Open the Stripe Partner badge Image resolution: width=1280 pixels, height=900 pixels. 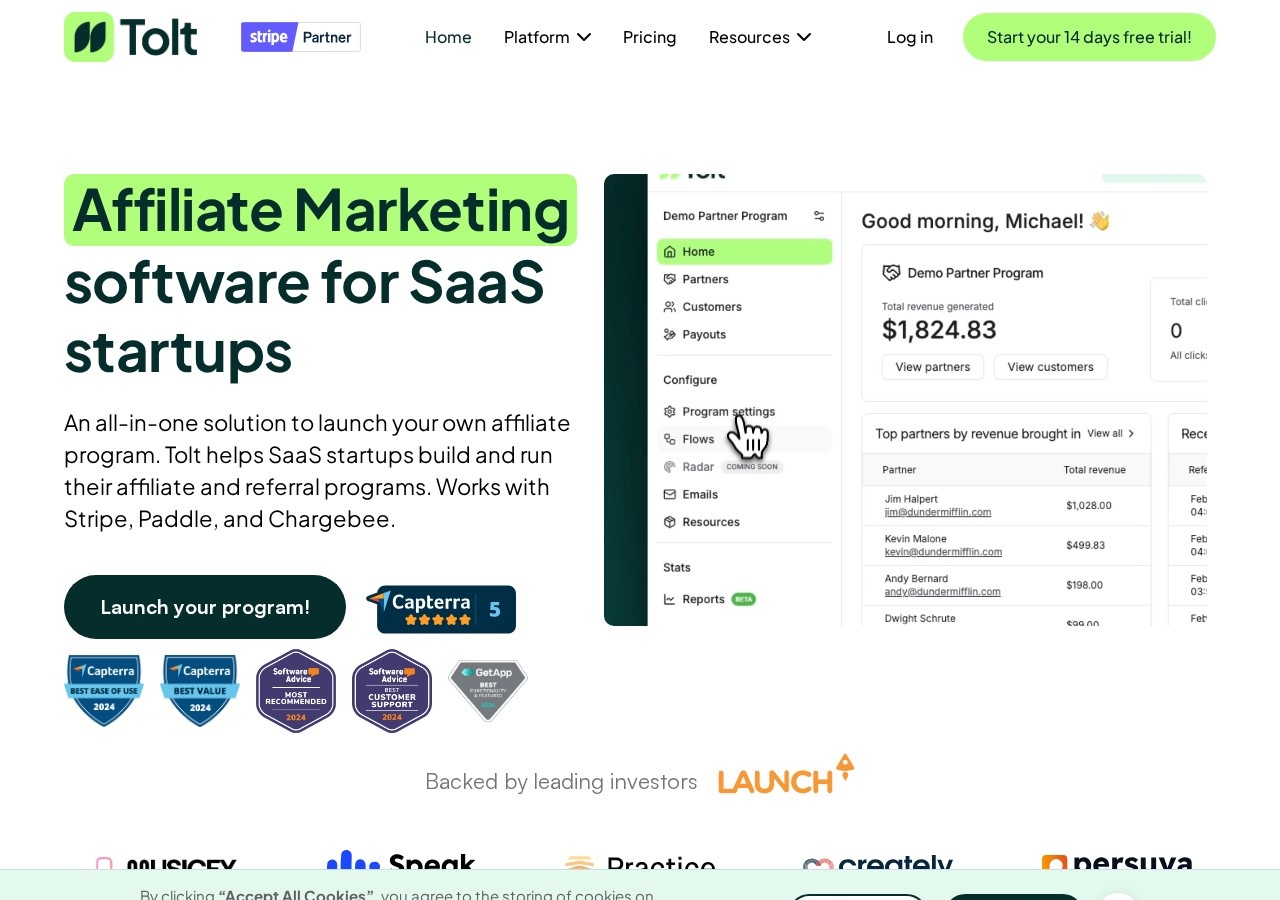(301, 37)
